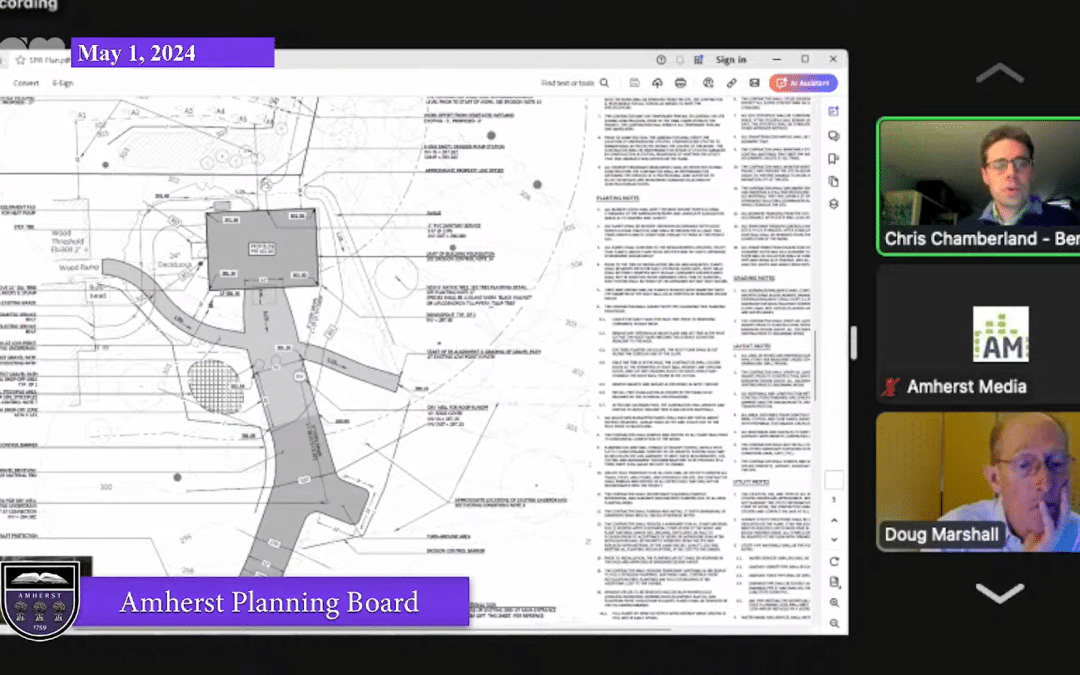Copy link using the chain link icon
This screenshot has width=1080, height=675.
point(731,83)
